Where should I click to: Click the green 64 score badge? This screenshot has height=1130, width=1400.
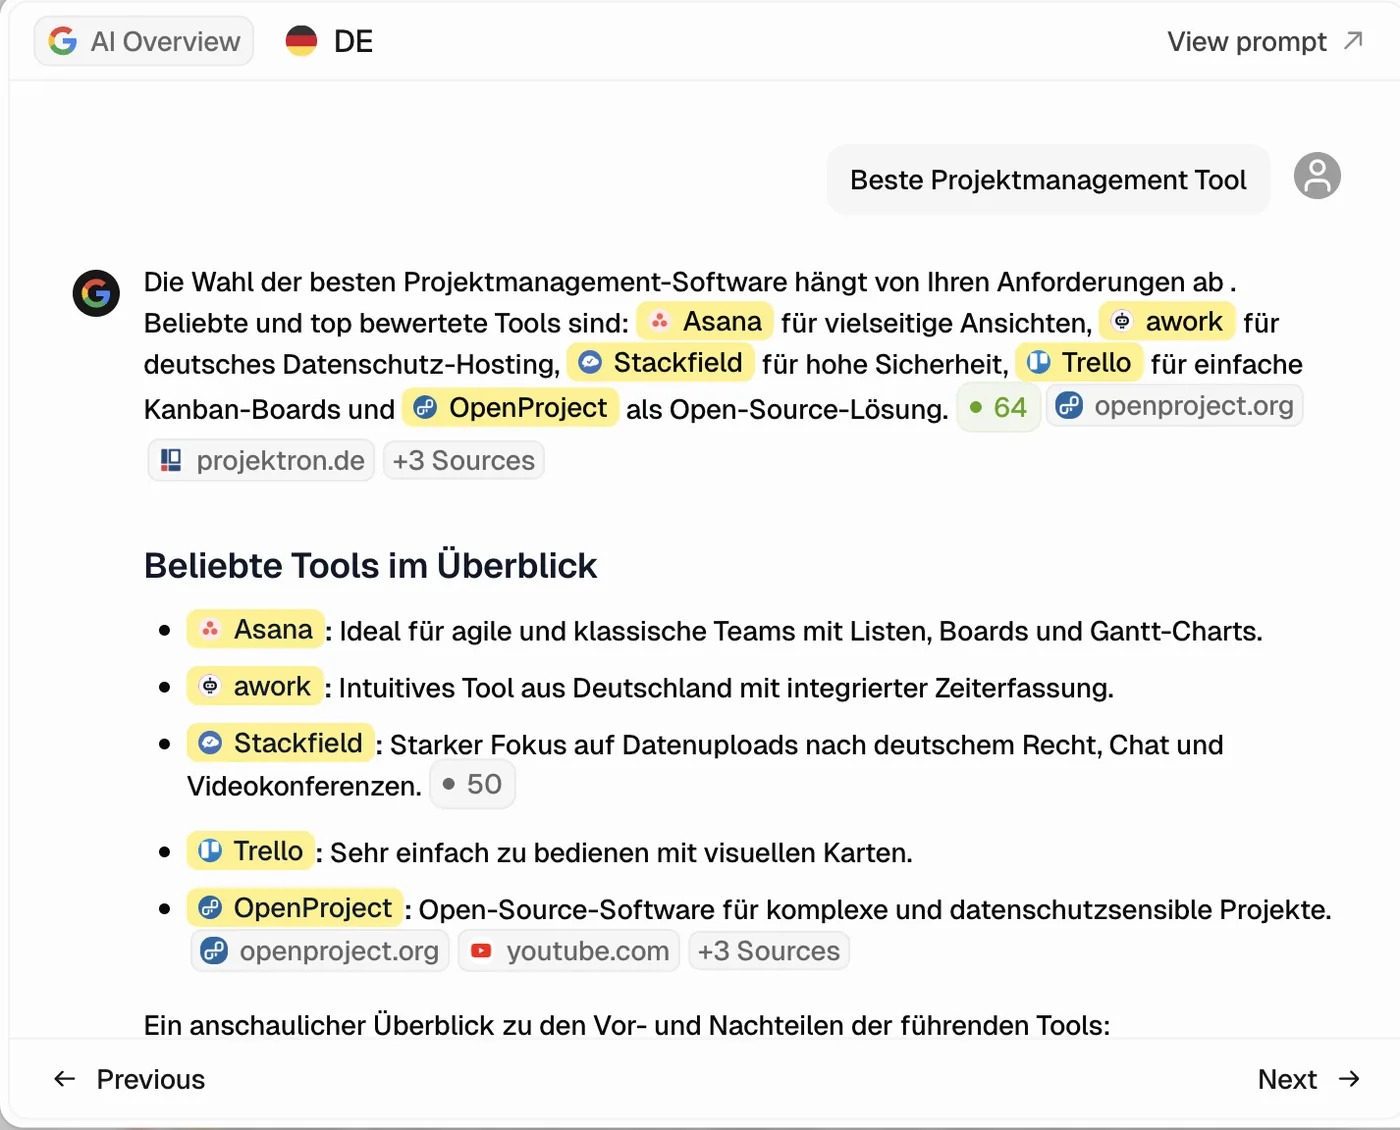[999, 408]
